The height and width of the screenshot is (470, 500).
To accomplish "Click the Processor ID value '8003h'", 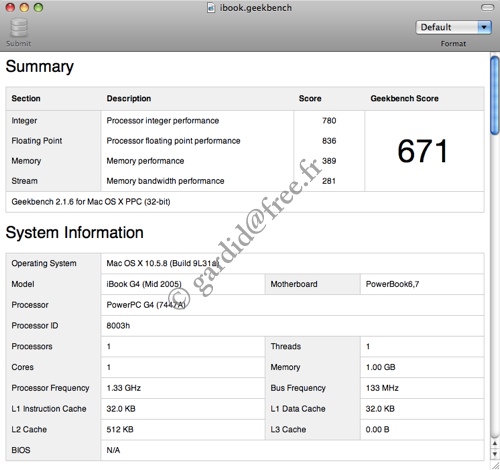I will tap(118, 326).
